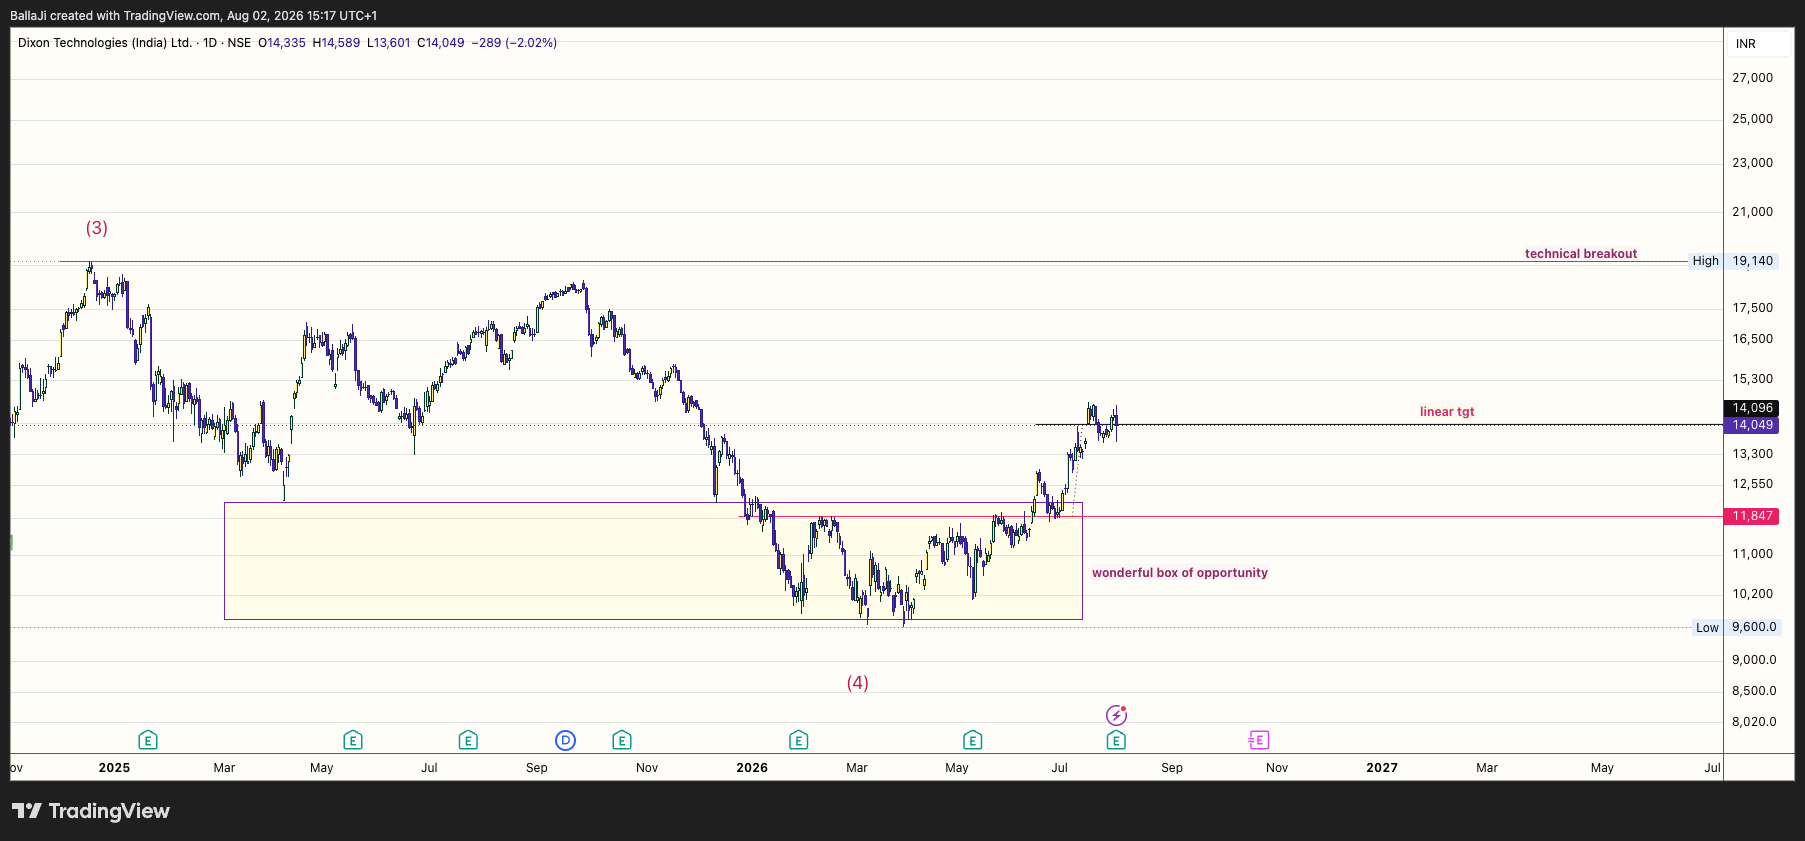Click the BallaJi created with TradingView.com header text
This screenshot has height=841, width=1805.
(x=193, y=16)
